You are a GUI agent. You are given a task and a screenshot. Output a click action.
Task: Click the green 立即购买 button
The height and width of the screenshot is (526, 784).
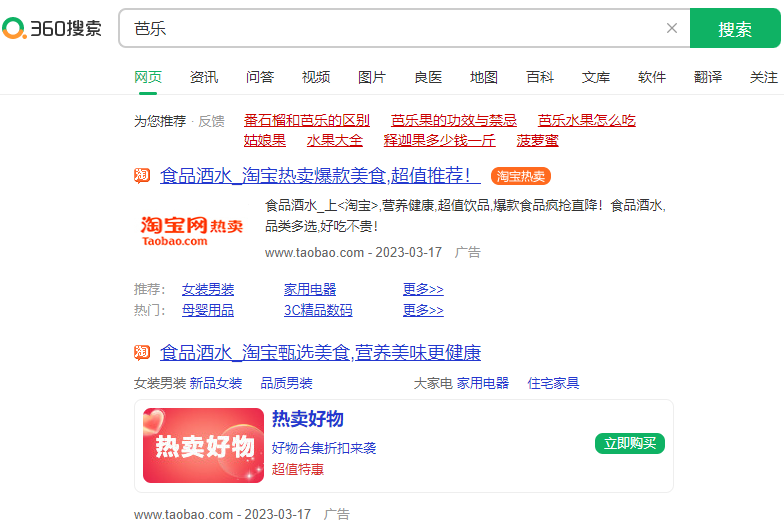click(x=630, y=444)
